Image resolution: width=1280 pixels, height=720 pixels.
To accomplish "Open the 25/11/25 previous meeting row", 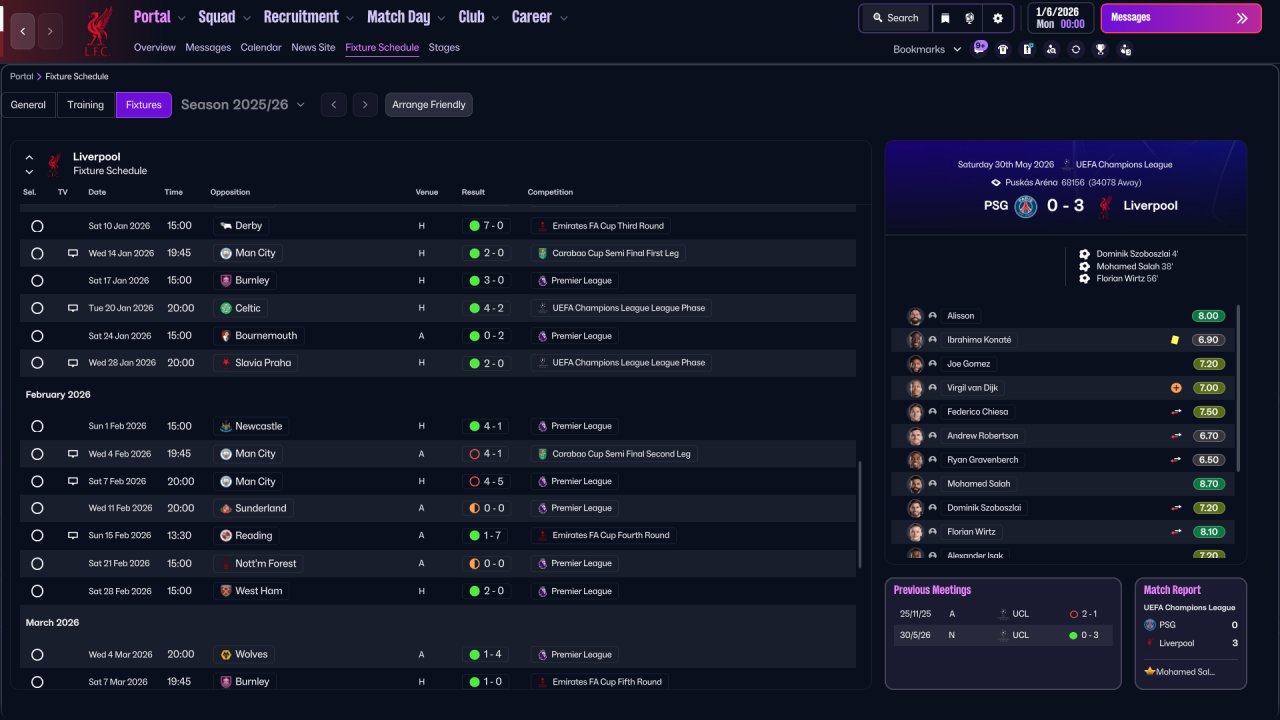I will point(1002,614).
